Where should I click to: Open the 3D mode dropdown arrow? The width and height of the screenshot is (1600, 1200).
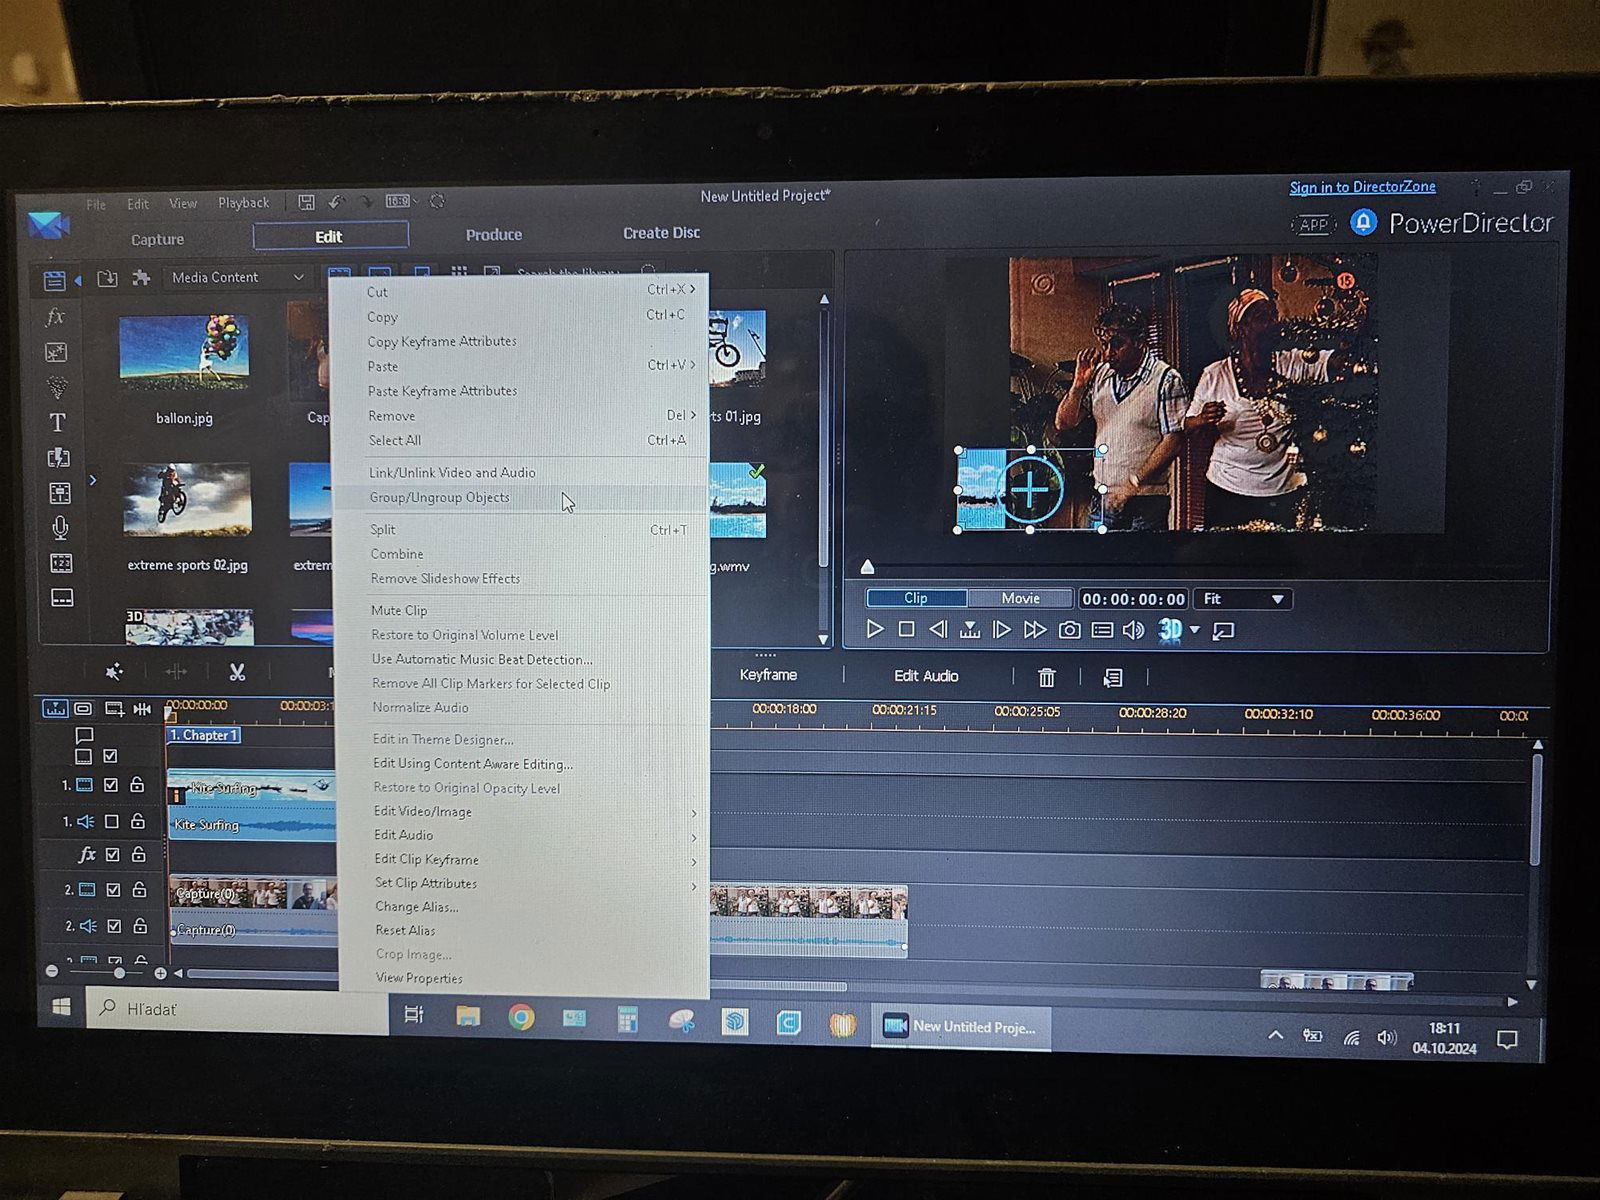click(x=1194, y=630)
